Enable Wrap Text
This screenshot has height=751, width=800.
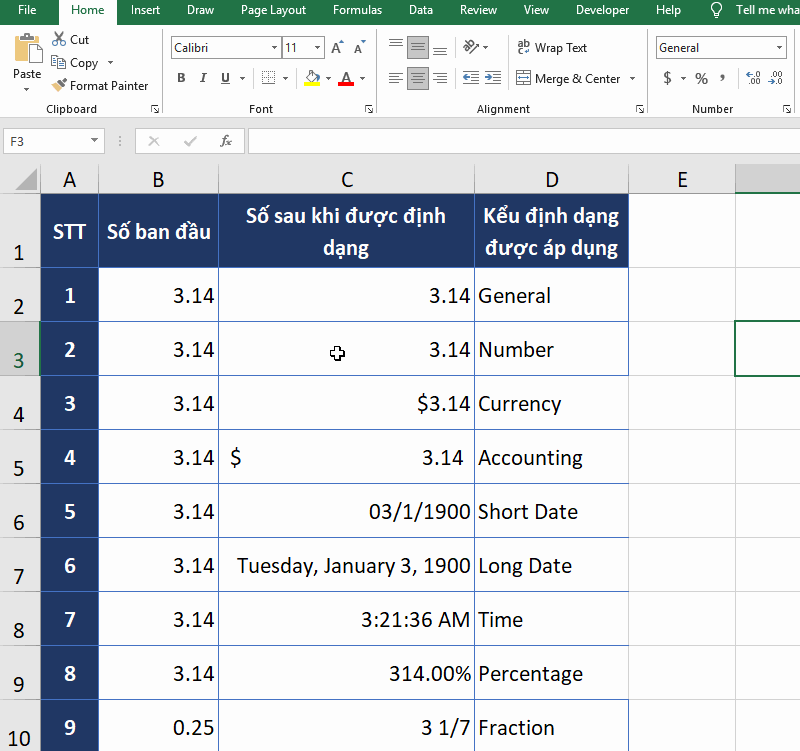[552, 47]
